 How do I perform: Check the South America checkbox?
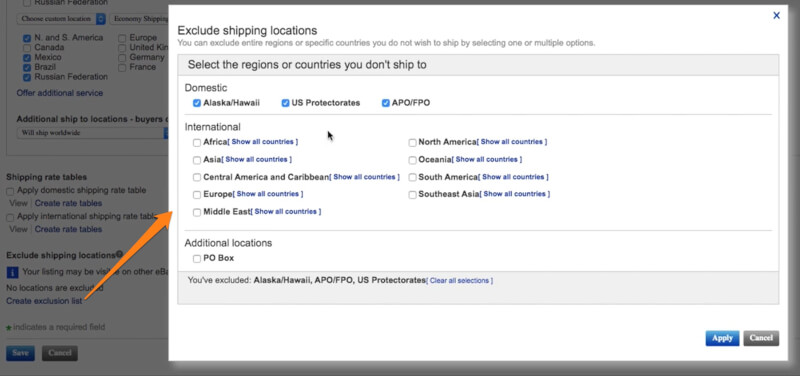coord(412,178)
